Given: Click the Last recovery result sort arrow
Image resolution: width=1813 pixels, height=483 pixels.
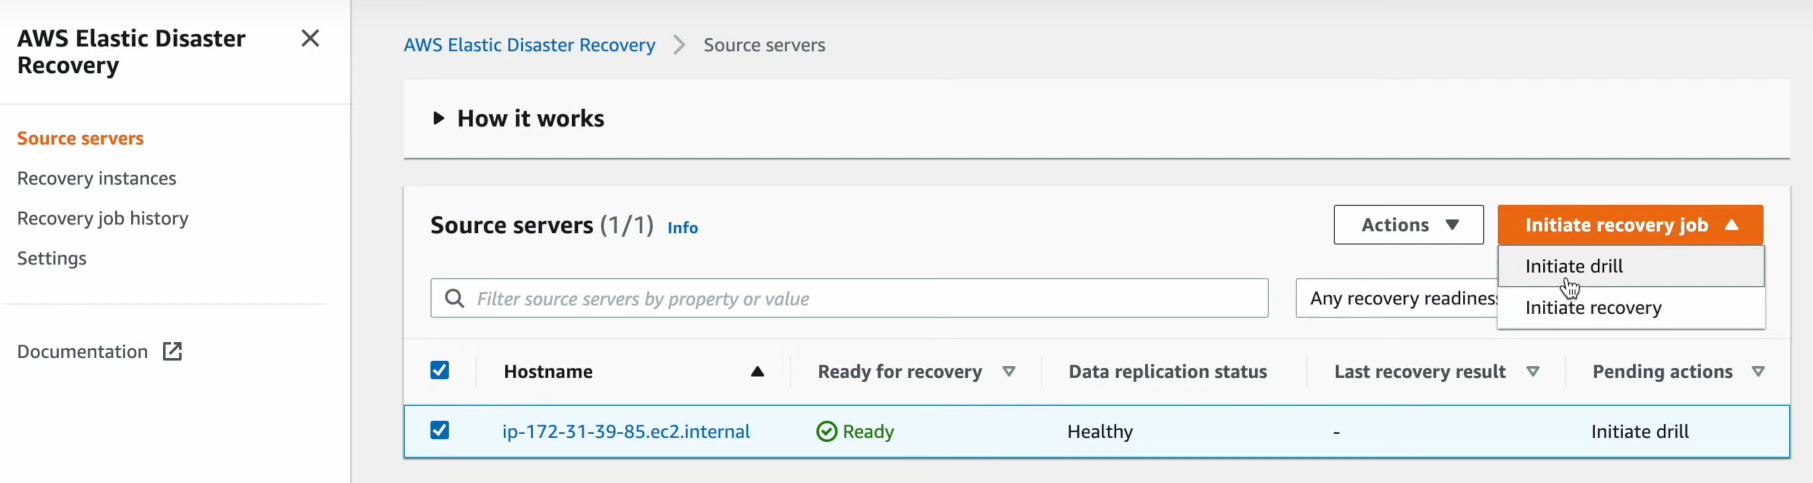Looking at the screenshot, I should coord(1532,372).
